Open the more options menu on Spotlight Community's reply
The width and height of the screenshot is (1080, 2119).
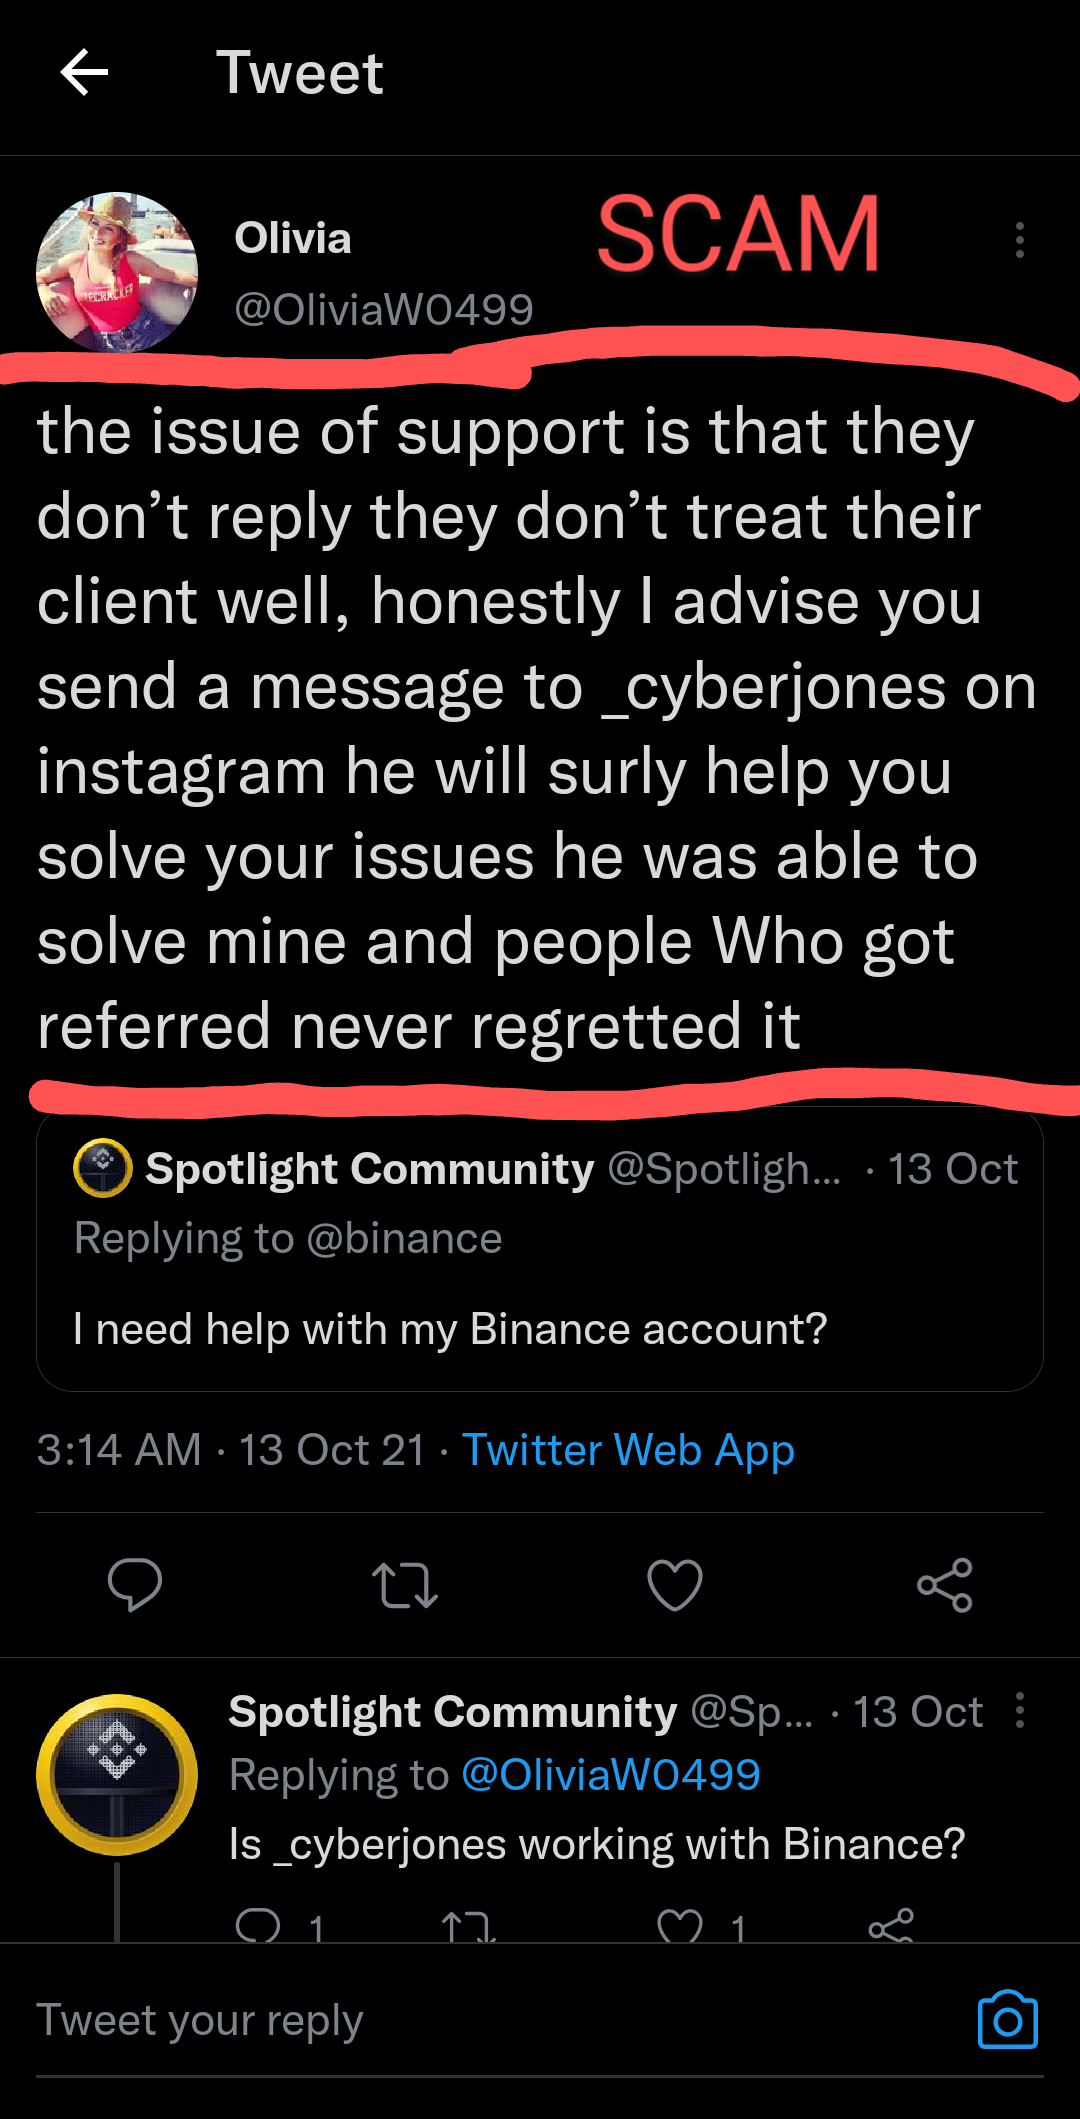(1019, 1710)
